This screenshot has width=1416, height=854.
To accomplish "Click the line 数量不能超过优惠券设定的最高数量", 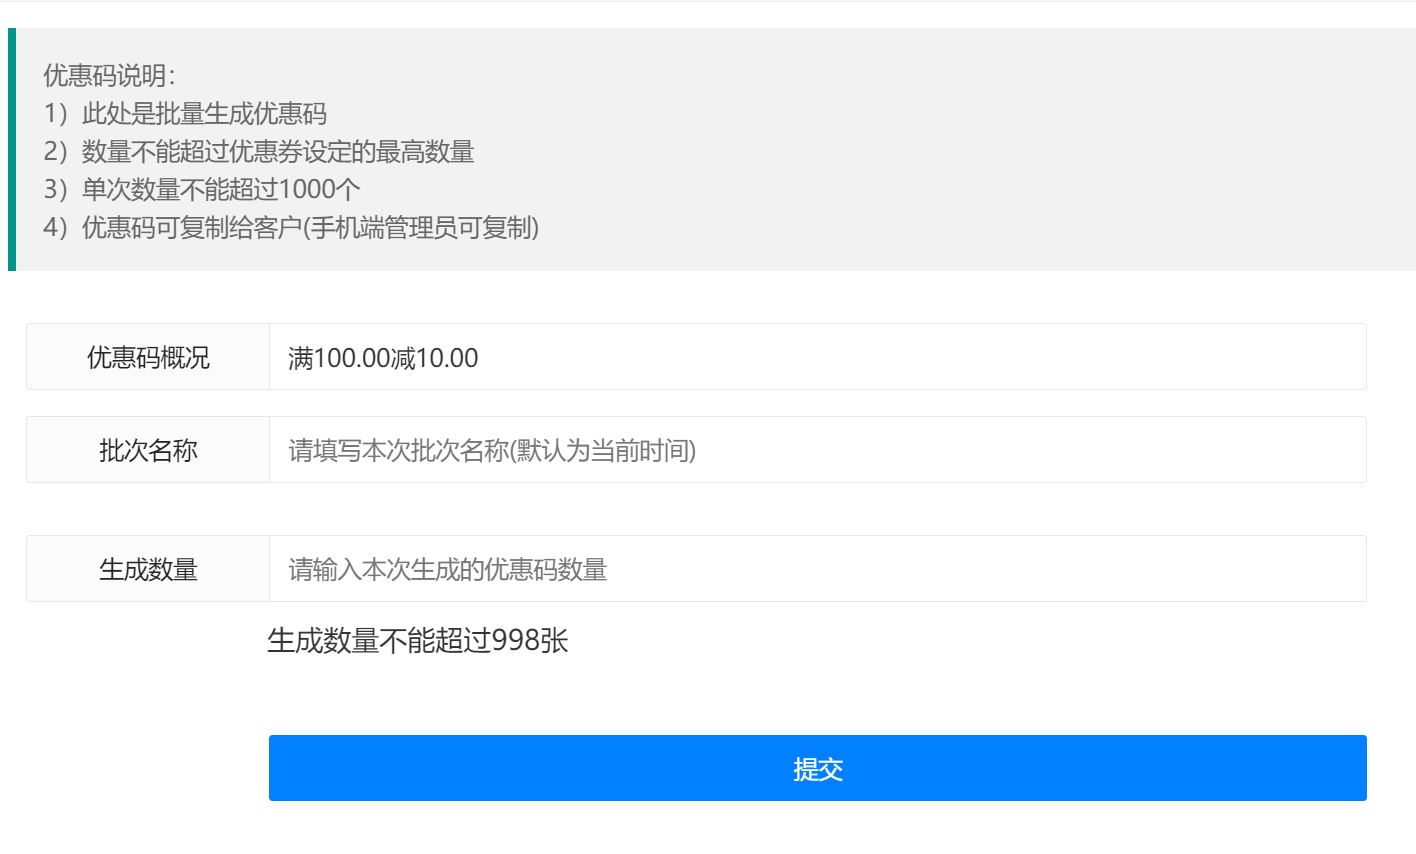I will point(259,152).
